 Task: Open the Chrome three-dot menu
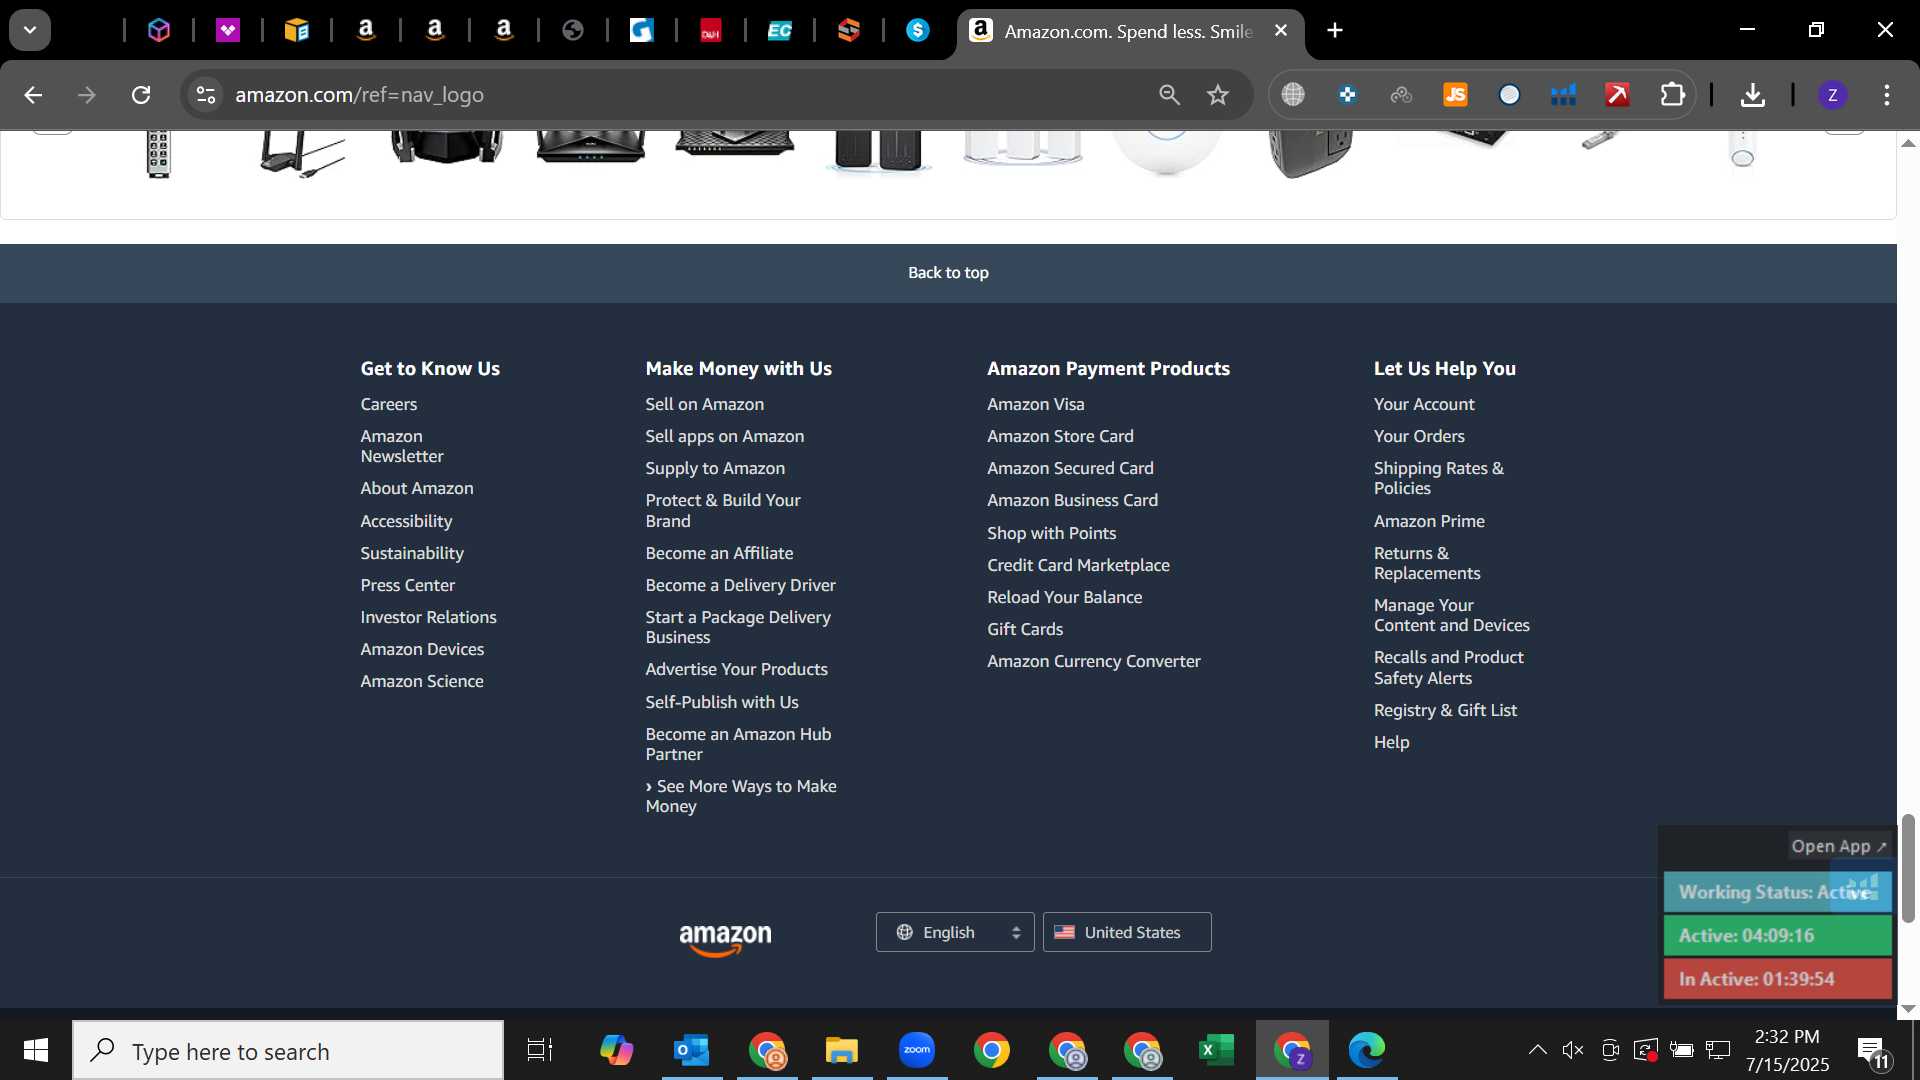[x=1886, y=95]
